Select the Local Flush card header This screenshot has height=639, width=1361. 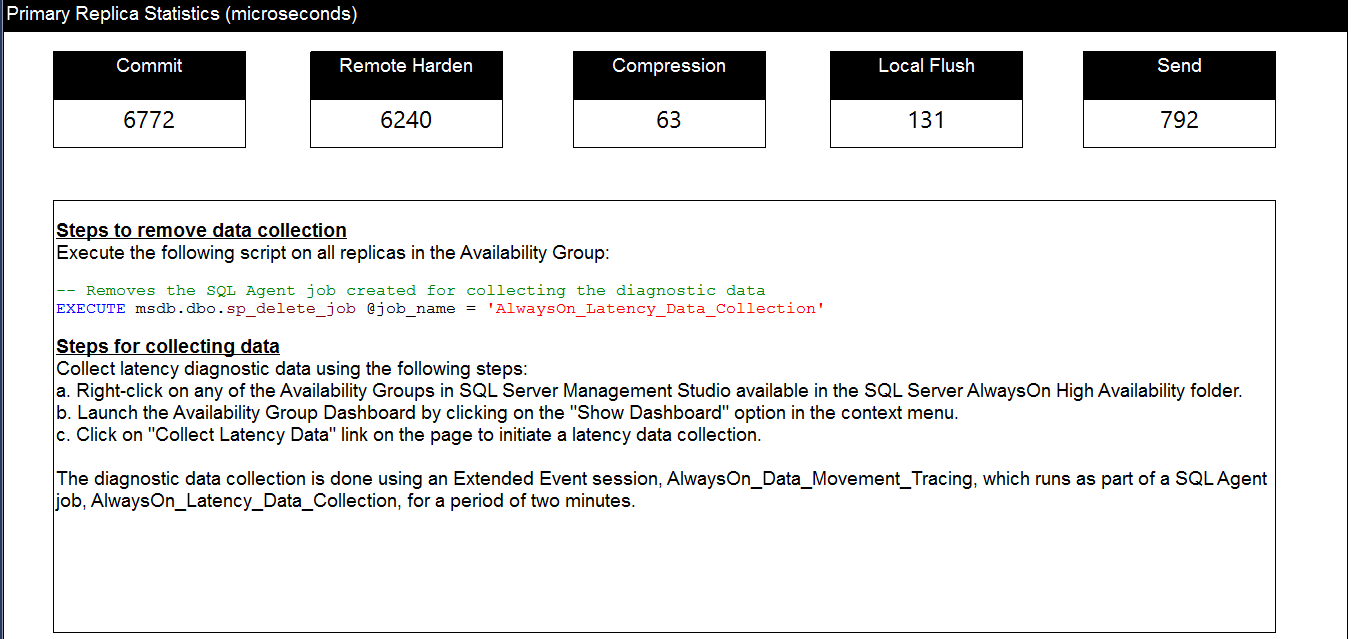tap(926, 67)
